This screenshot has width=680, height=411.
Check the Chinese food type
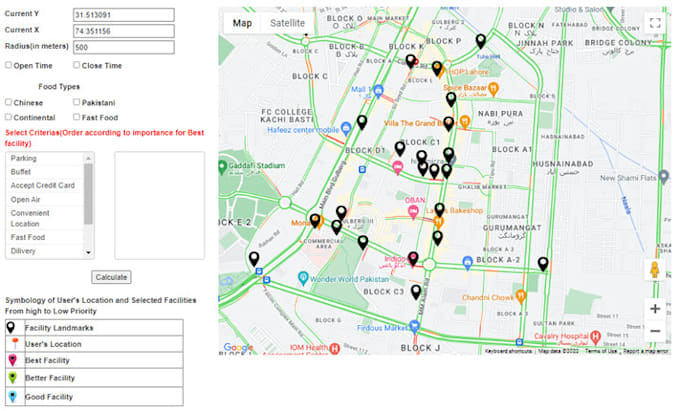(x=8, y=102)
